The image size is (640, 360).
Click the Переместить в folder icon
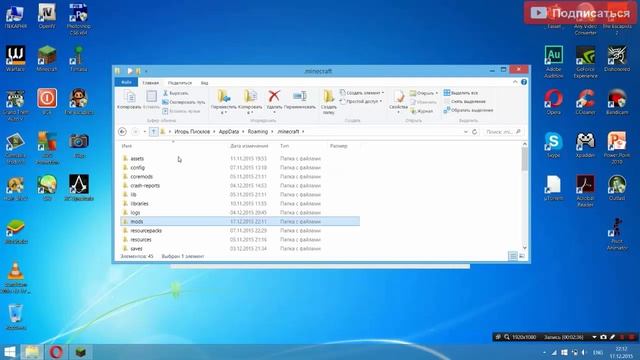(223, 96)
